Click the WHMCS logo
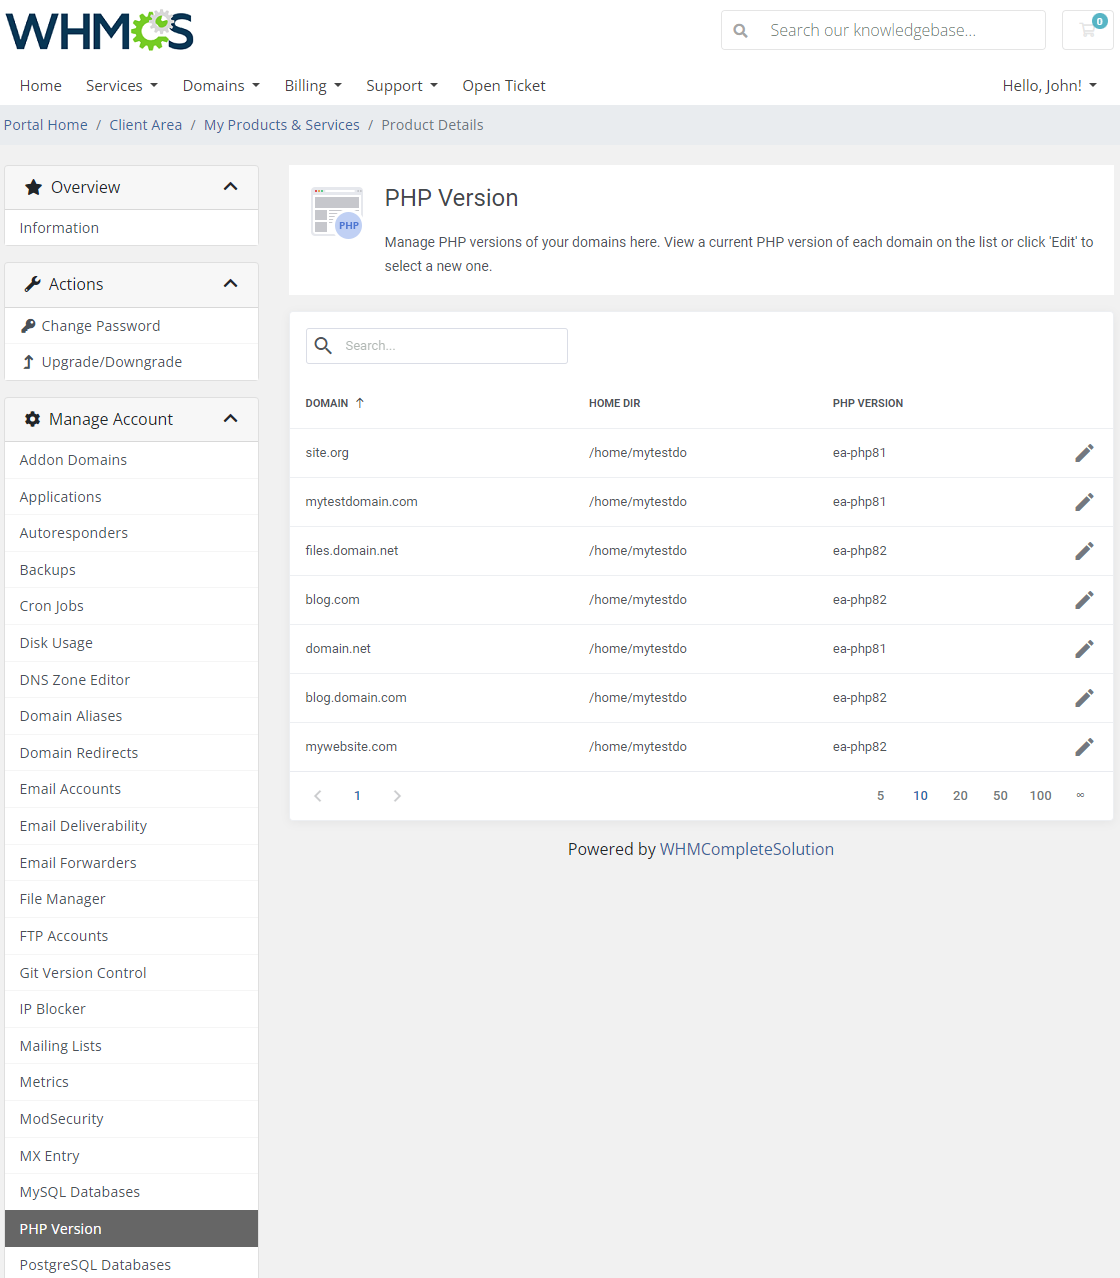Viewport: 1120px width, 1278px height. pos(100,31)
